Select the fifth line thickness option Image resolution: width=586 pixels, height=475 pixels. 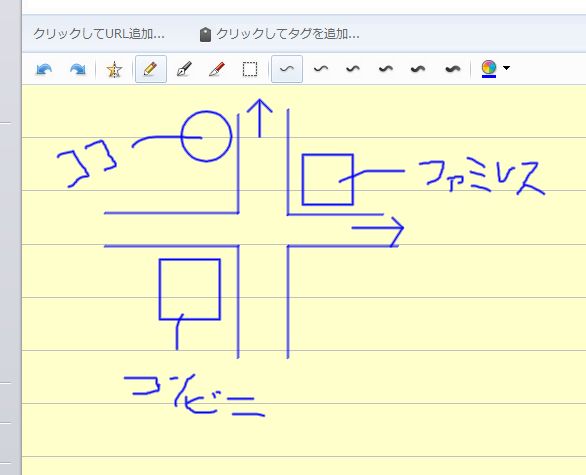coord(418,69)
